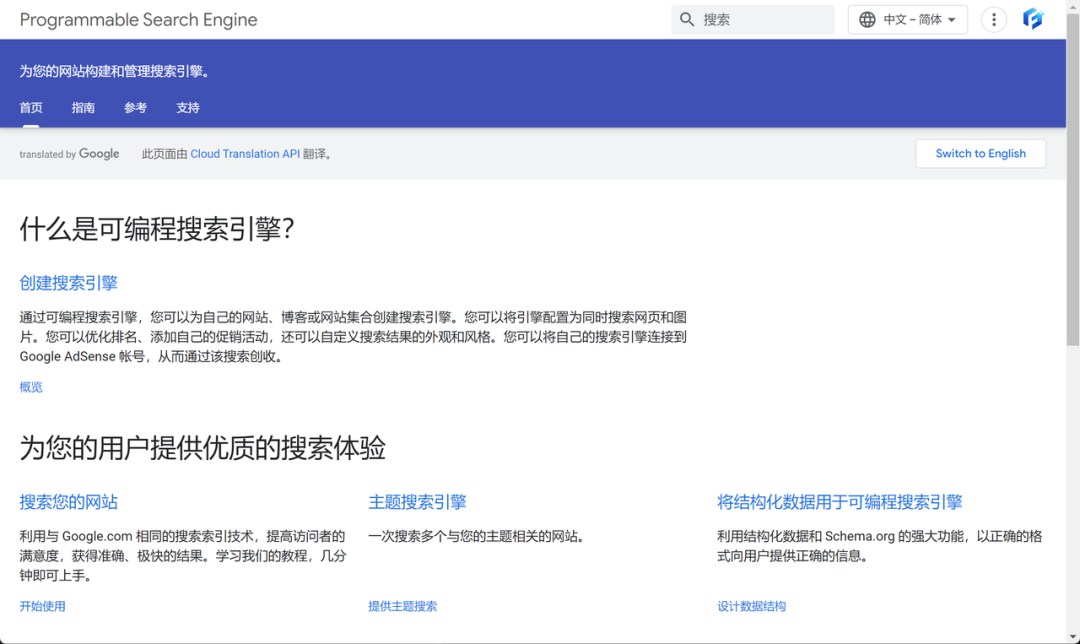This screenshot has height=644, width=1080.
Task: Click the blue hexagon account avatar
Action: [1032, 19]
